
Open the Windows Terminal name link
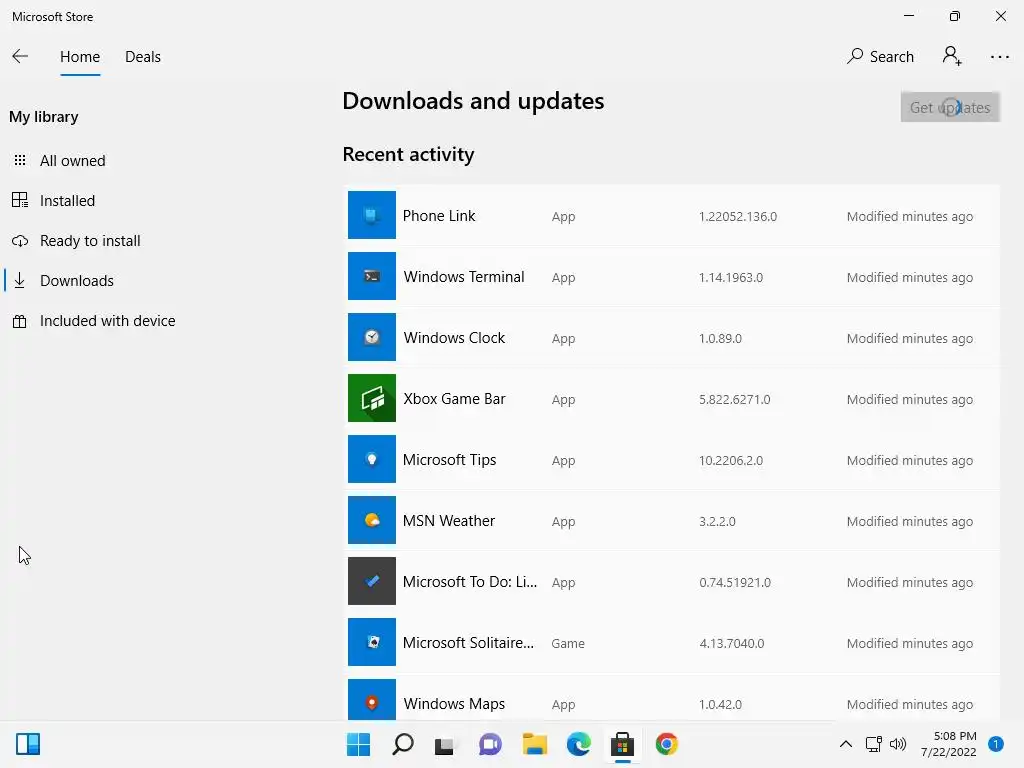pos(464,276)
